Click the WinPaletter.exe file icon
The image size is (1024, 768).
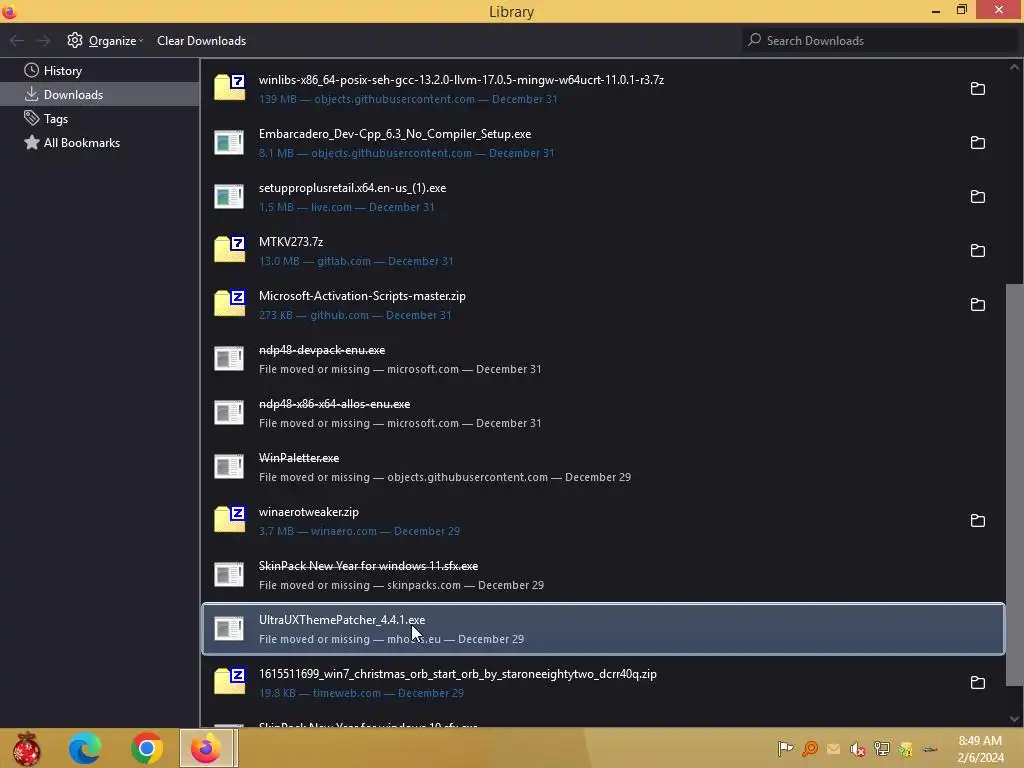[x=229, y=466]
